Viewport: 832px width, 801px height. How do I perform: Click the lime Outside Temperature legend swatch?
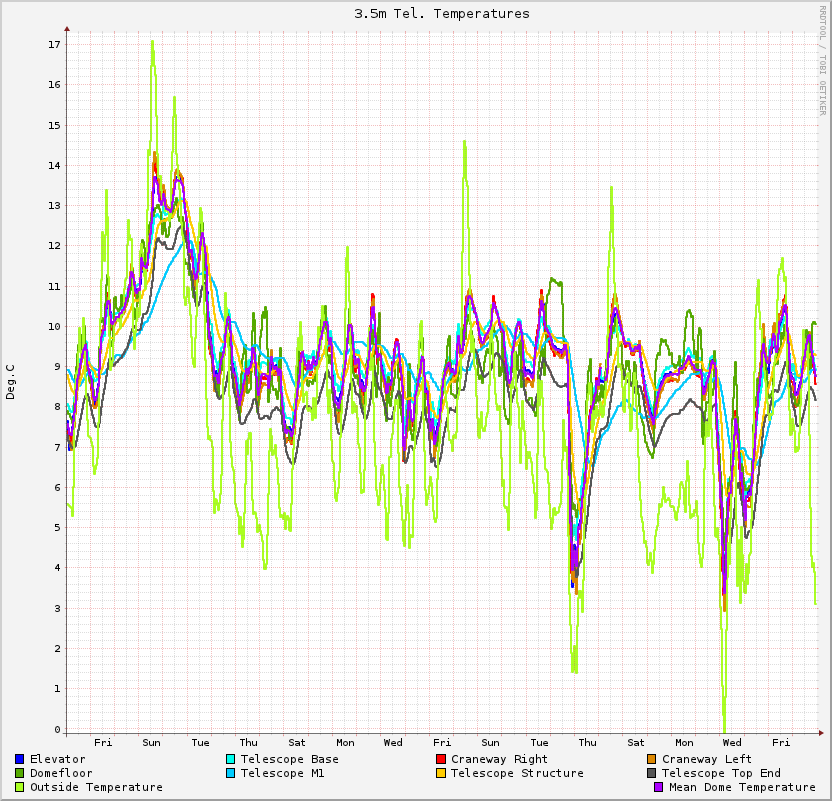[20, 788]
